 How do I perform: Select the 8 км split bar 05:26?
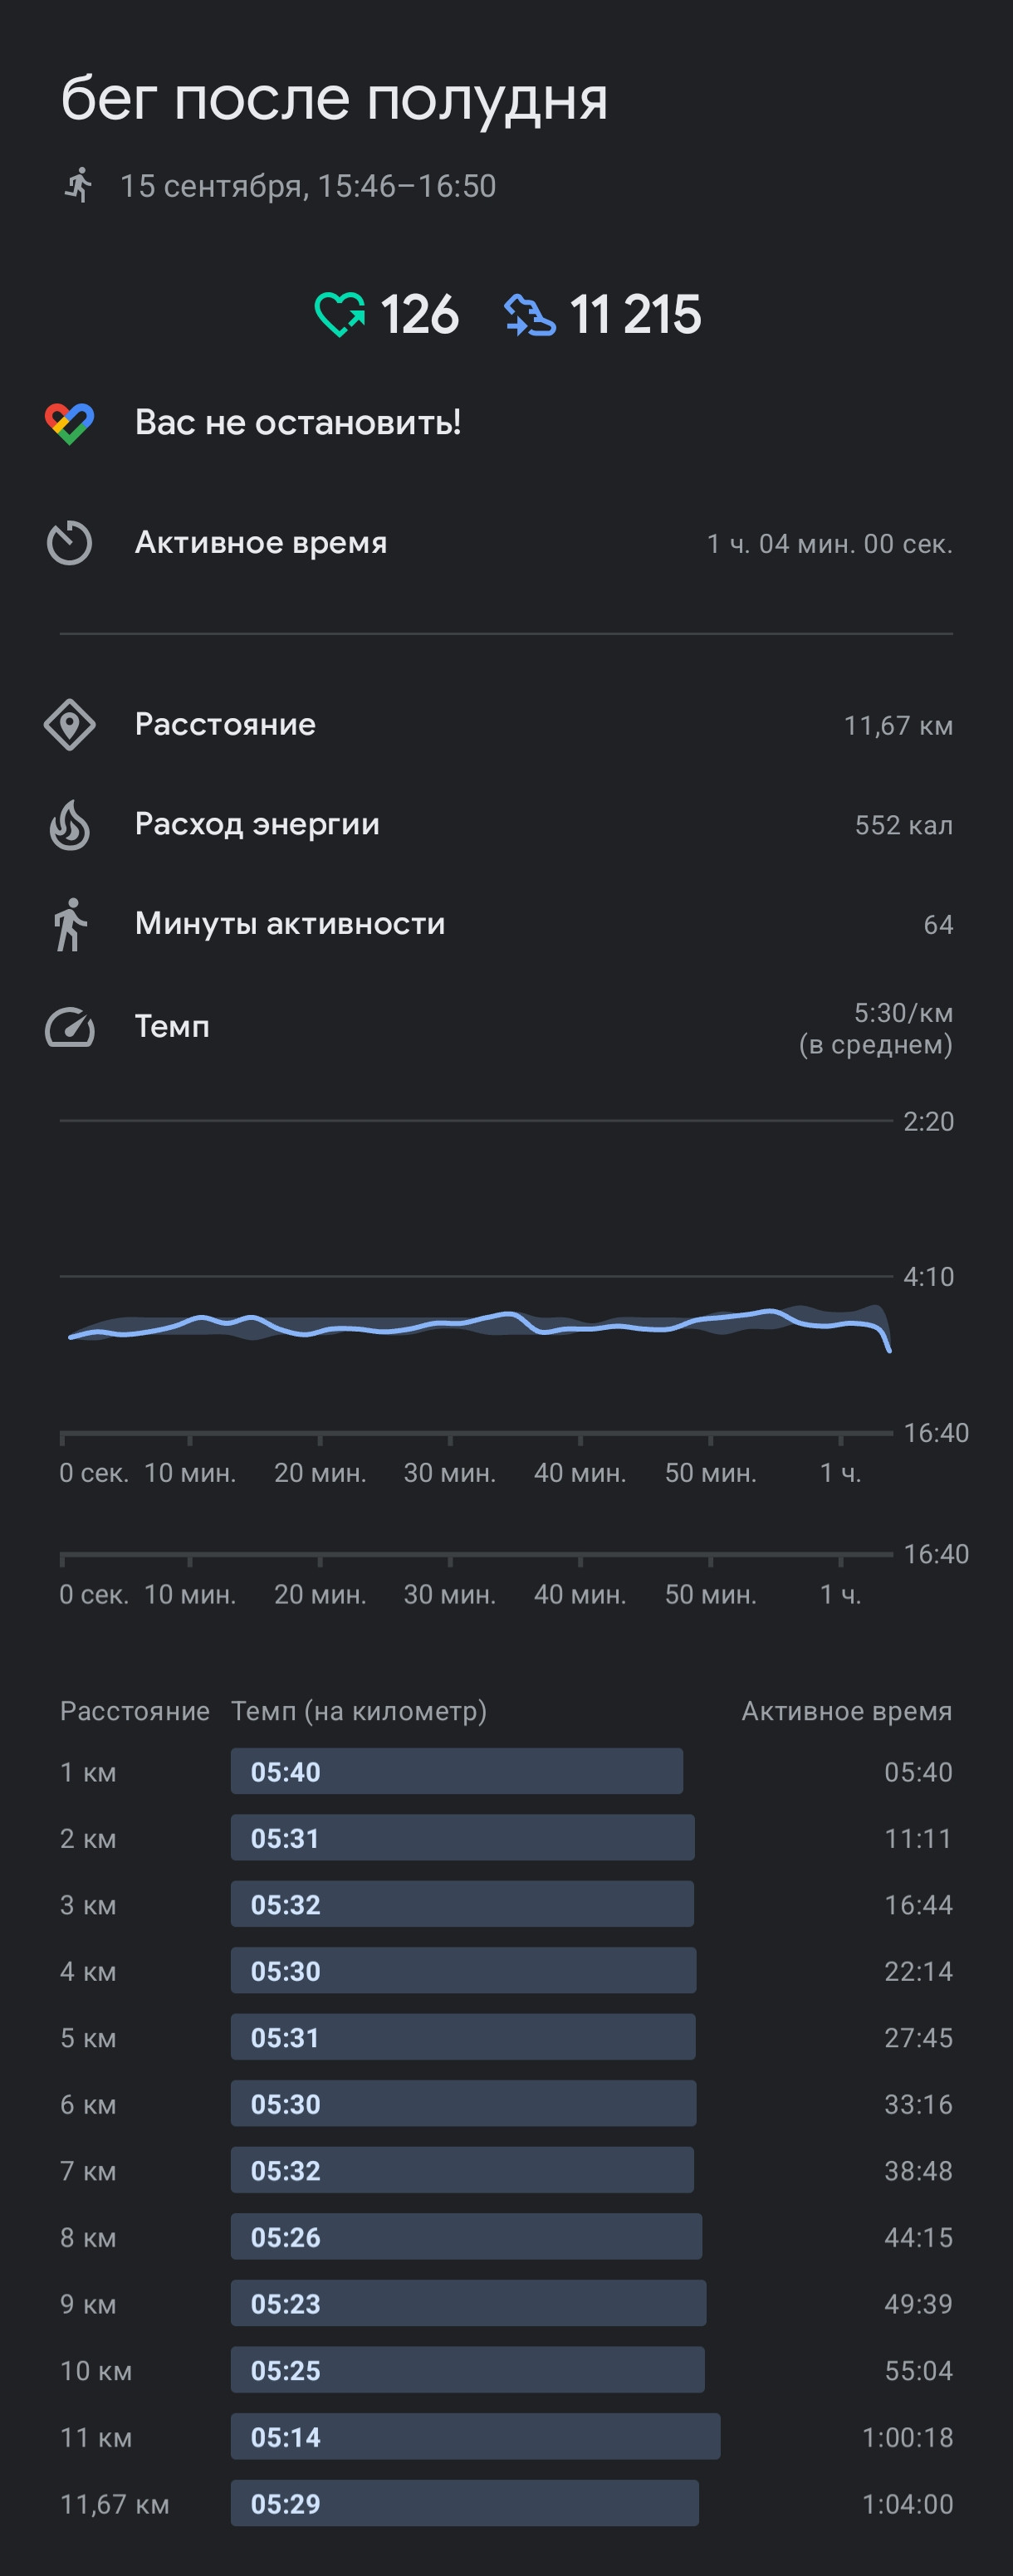[466, 2237]
